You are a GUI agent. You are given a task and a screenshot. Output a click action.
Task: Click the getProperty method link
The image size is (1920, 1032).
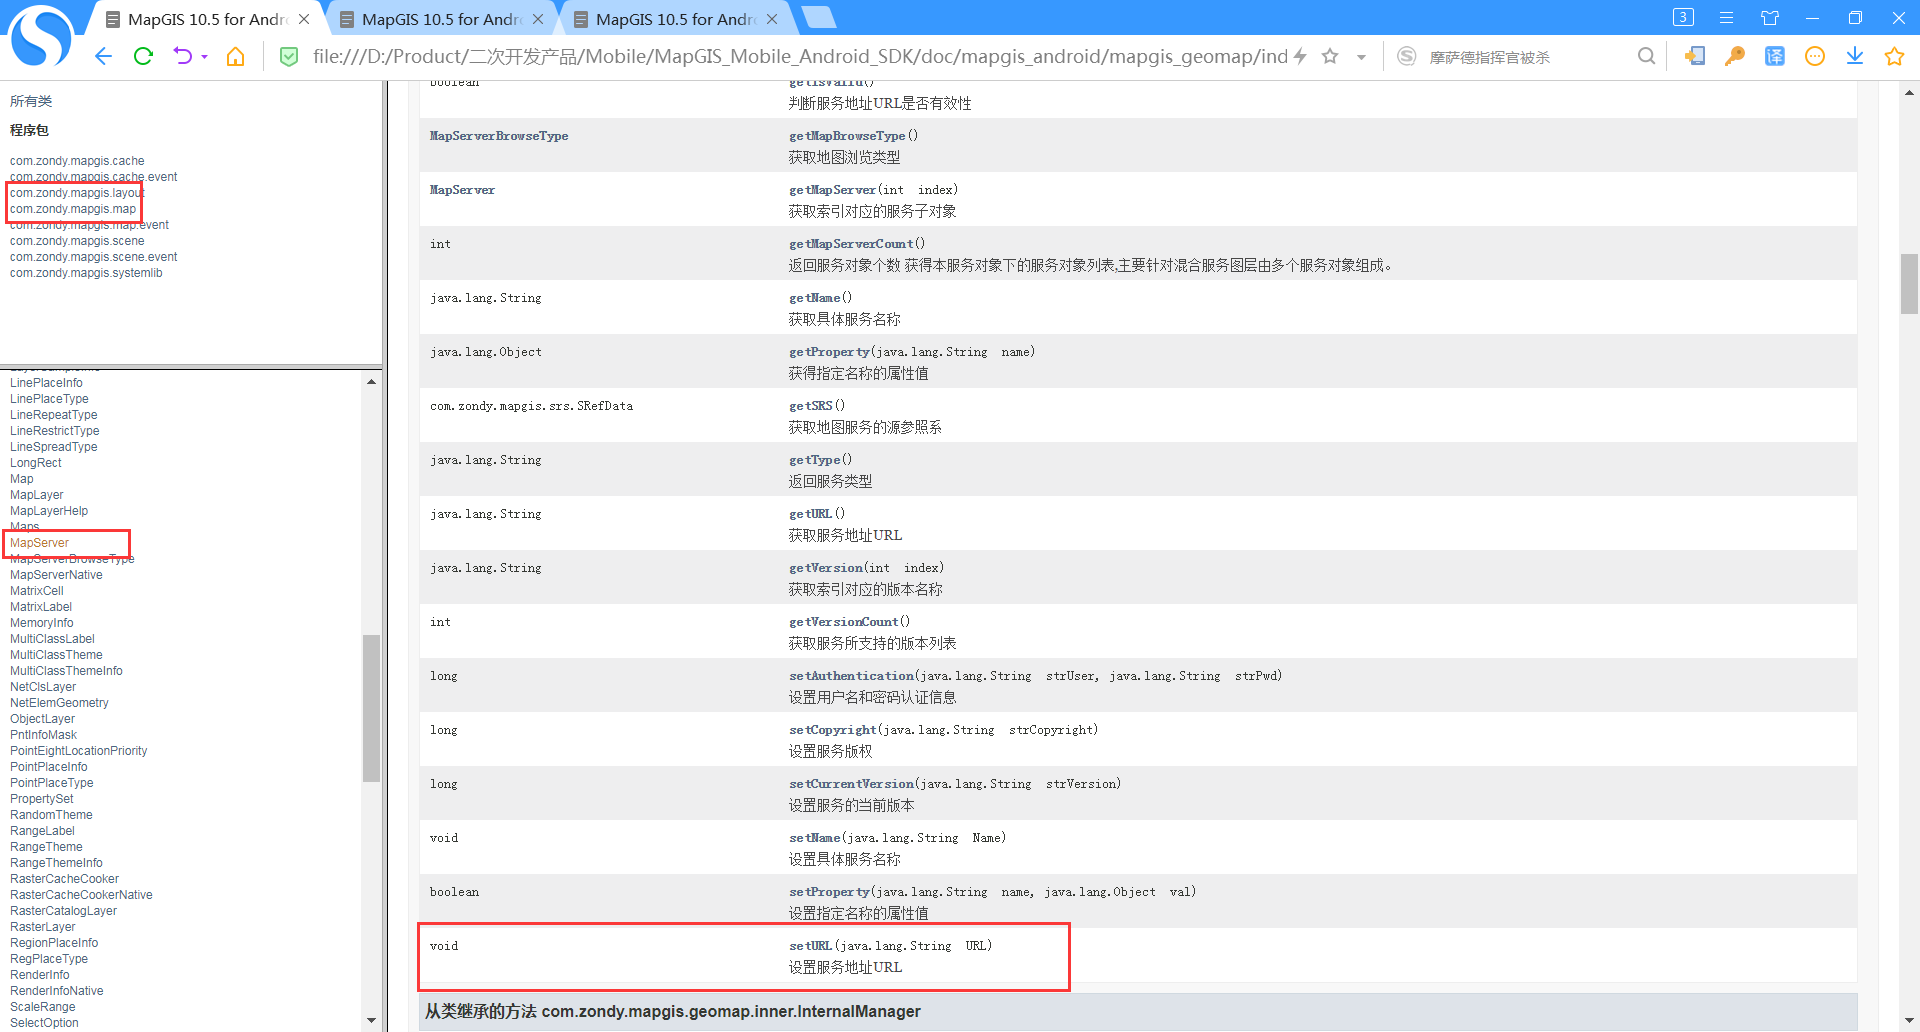(829, 352)
